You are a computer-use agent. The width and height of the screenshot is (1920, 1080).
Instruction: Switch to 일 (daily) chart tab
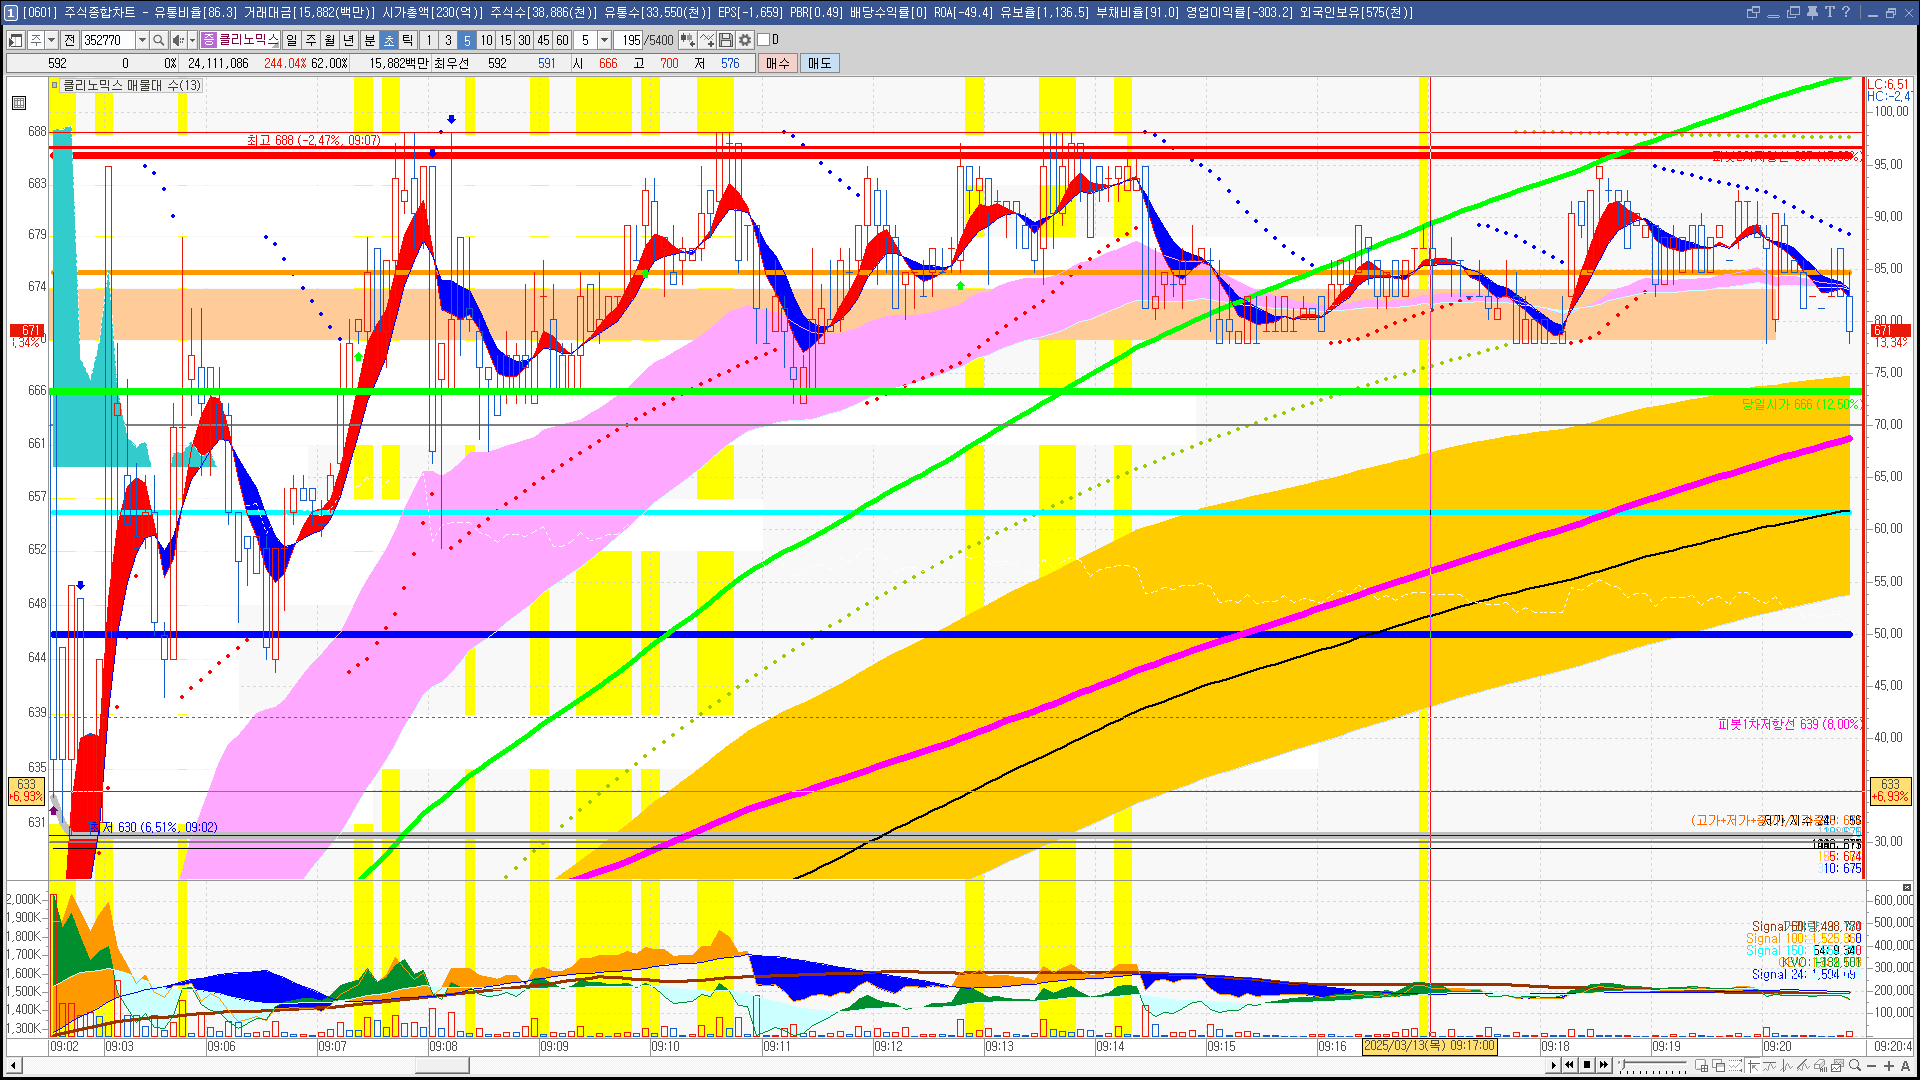291,40
